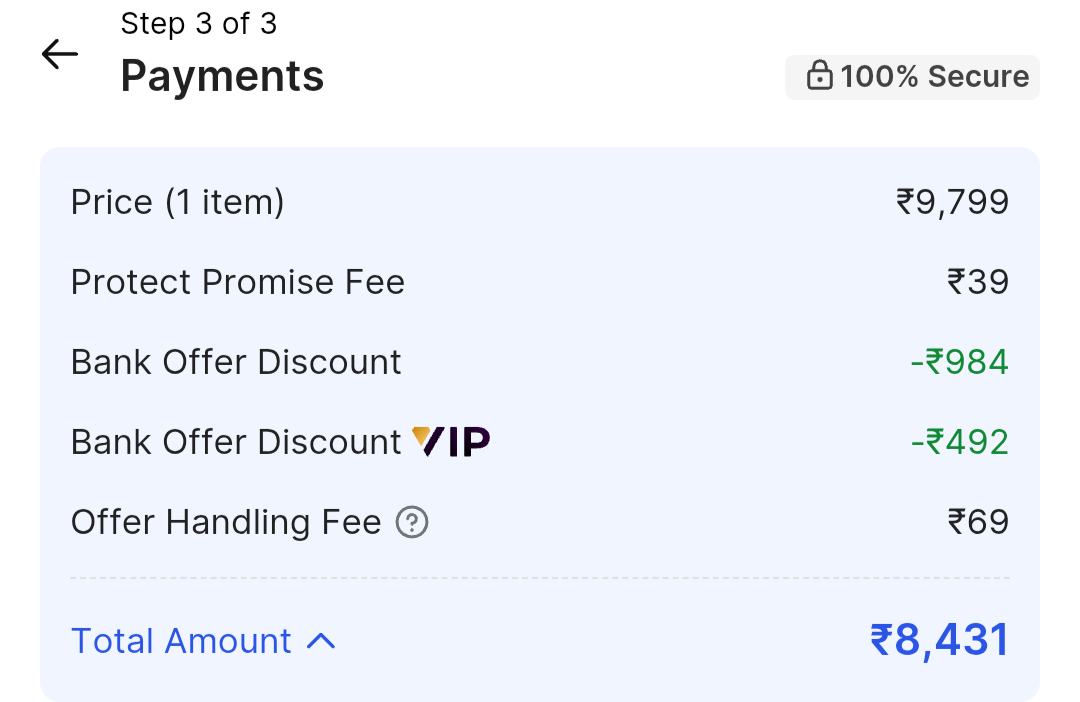
Task: Select Offer Handling Fee label text
Action: click(226, 522)
